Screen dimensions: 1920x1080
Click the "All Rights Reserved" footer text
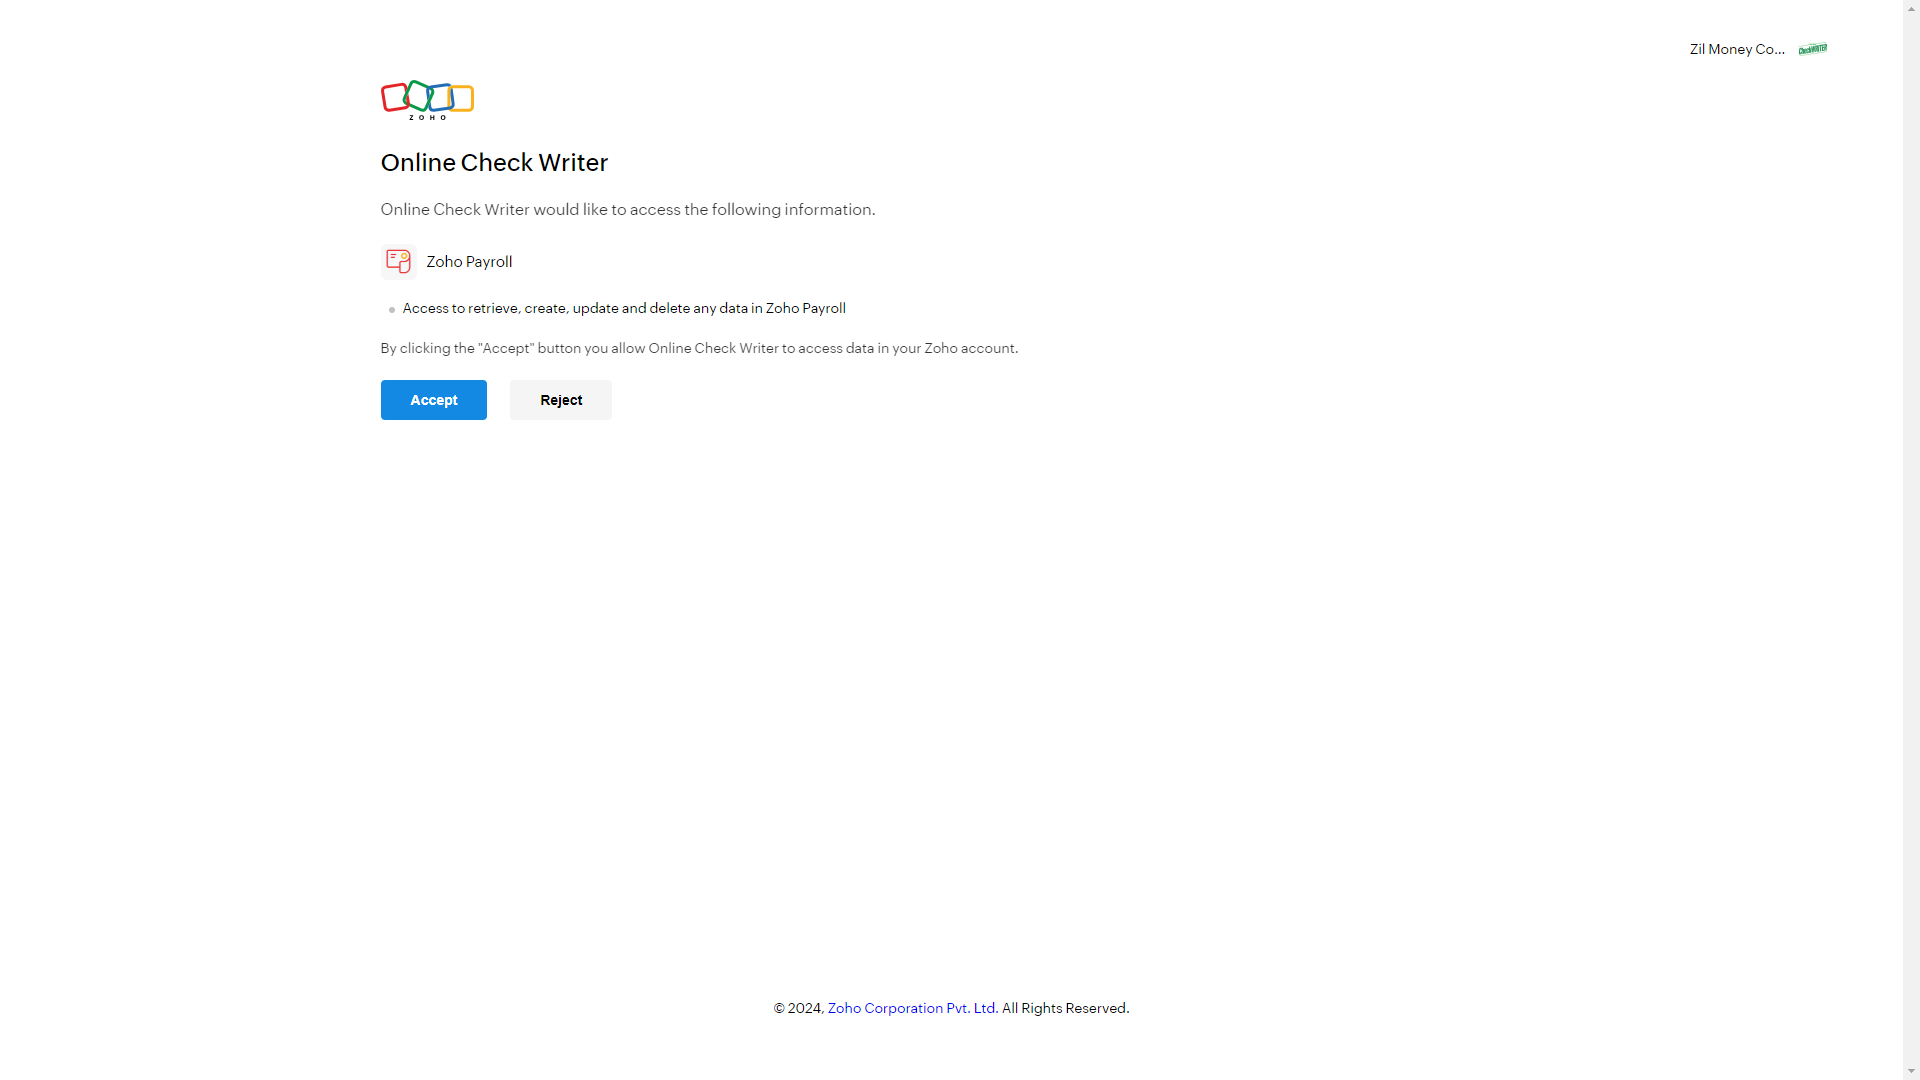(1065, 1008)
